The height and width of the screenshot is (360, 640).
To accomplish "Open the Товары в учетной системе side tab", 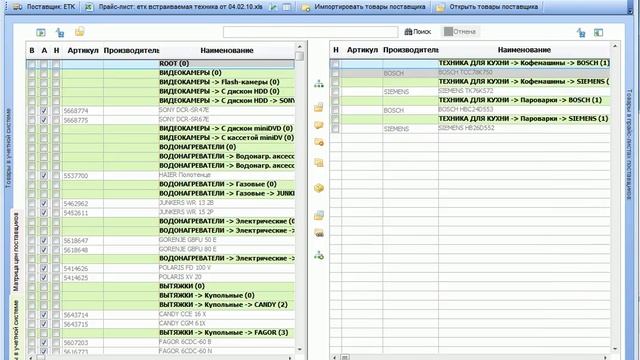I will [9, 149].
